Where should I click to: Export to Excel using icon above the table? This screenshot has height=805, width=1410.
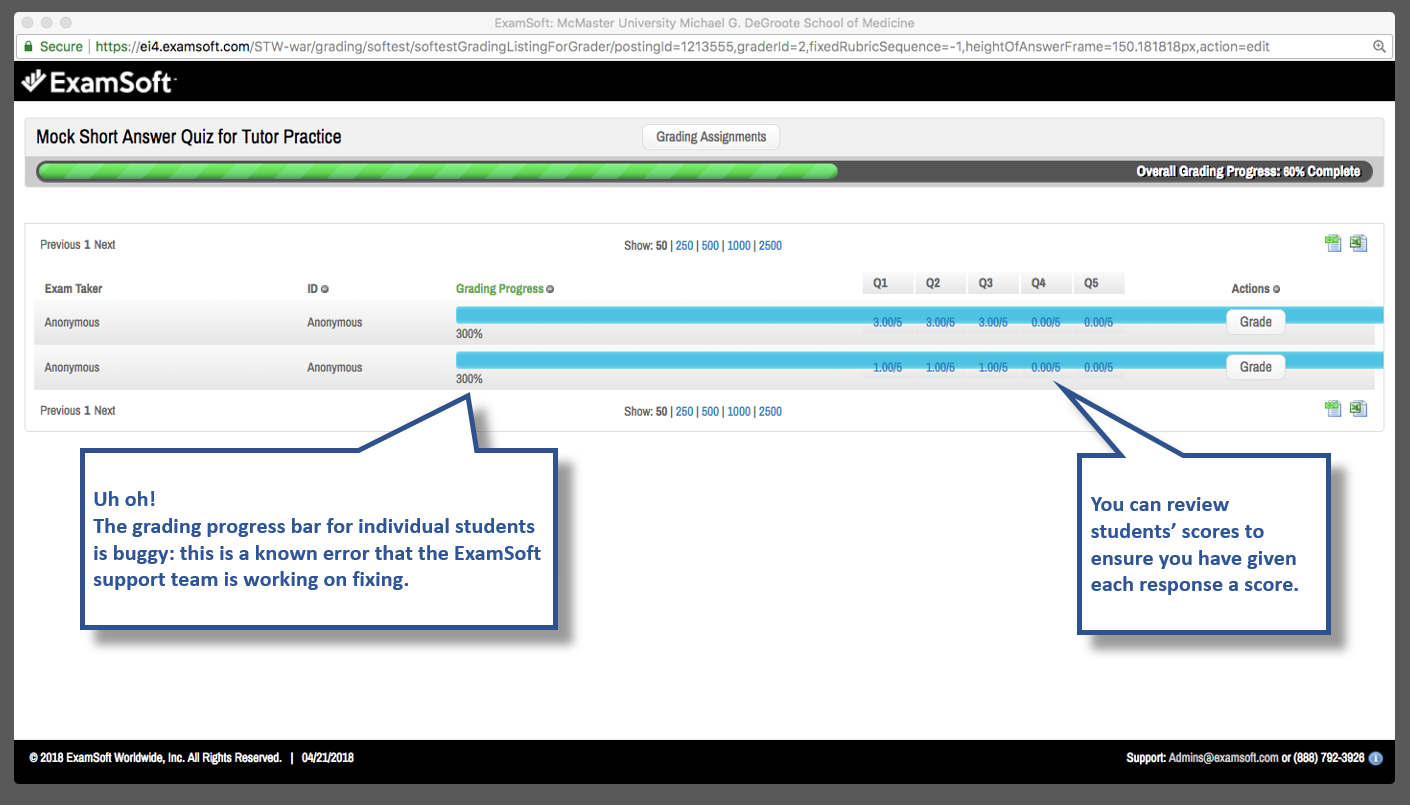(x=1358, y=243)
